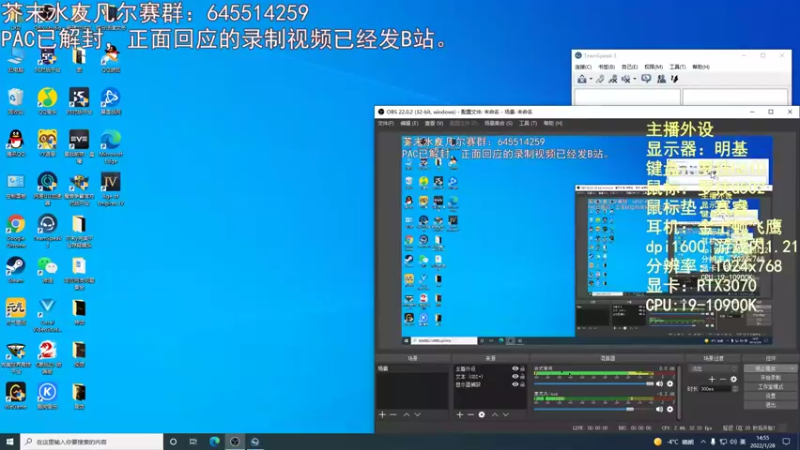800x450 pixels.
Task: Open the 场景集合(S) menu in OBS
Action: click(x=498, y=123)
